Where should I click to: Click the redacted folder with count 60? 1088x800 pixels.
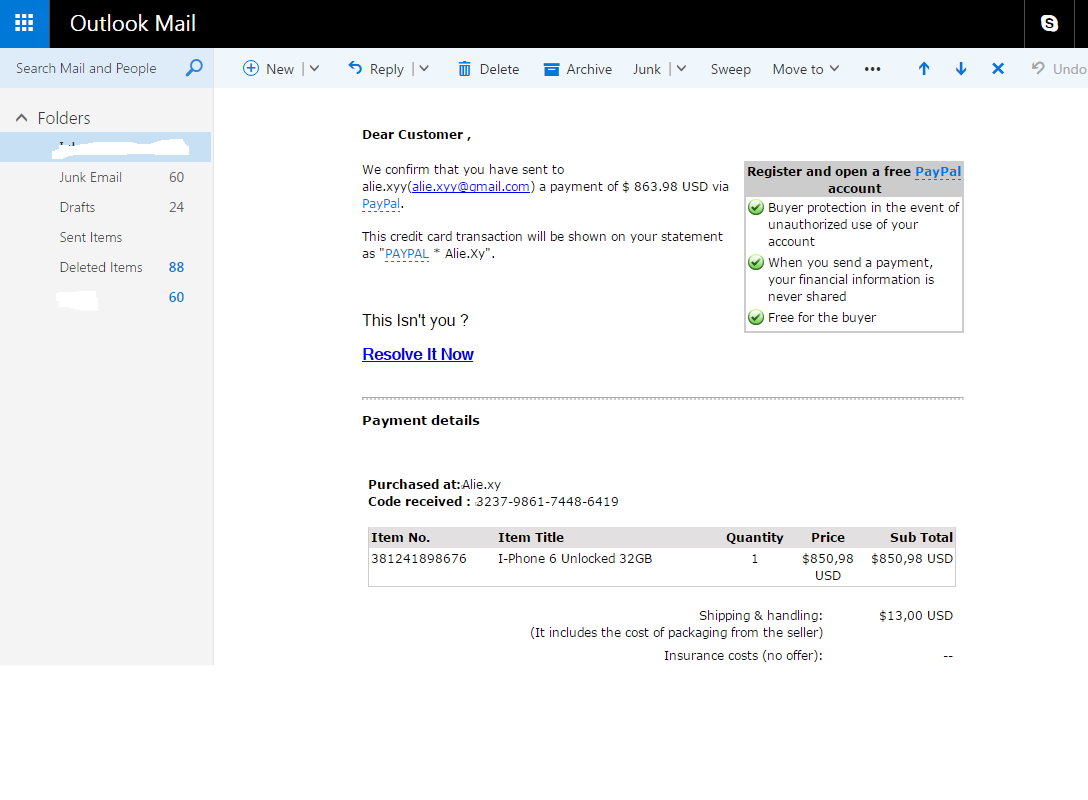point(105,297)
